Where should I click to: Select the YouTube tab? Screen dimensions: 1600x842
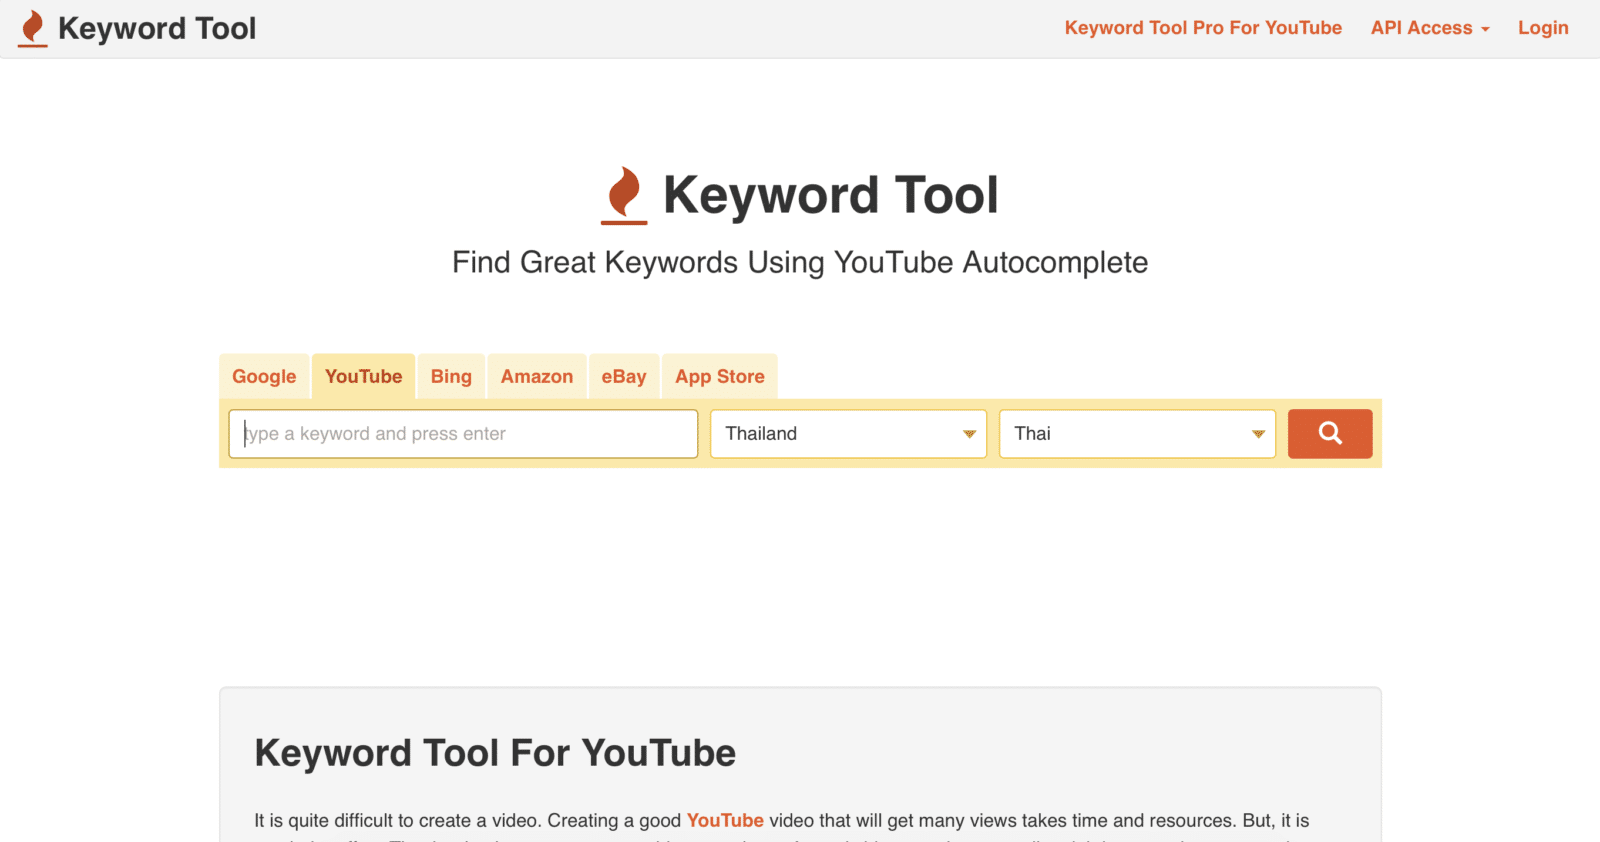point(363,377)
